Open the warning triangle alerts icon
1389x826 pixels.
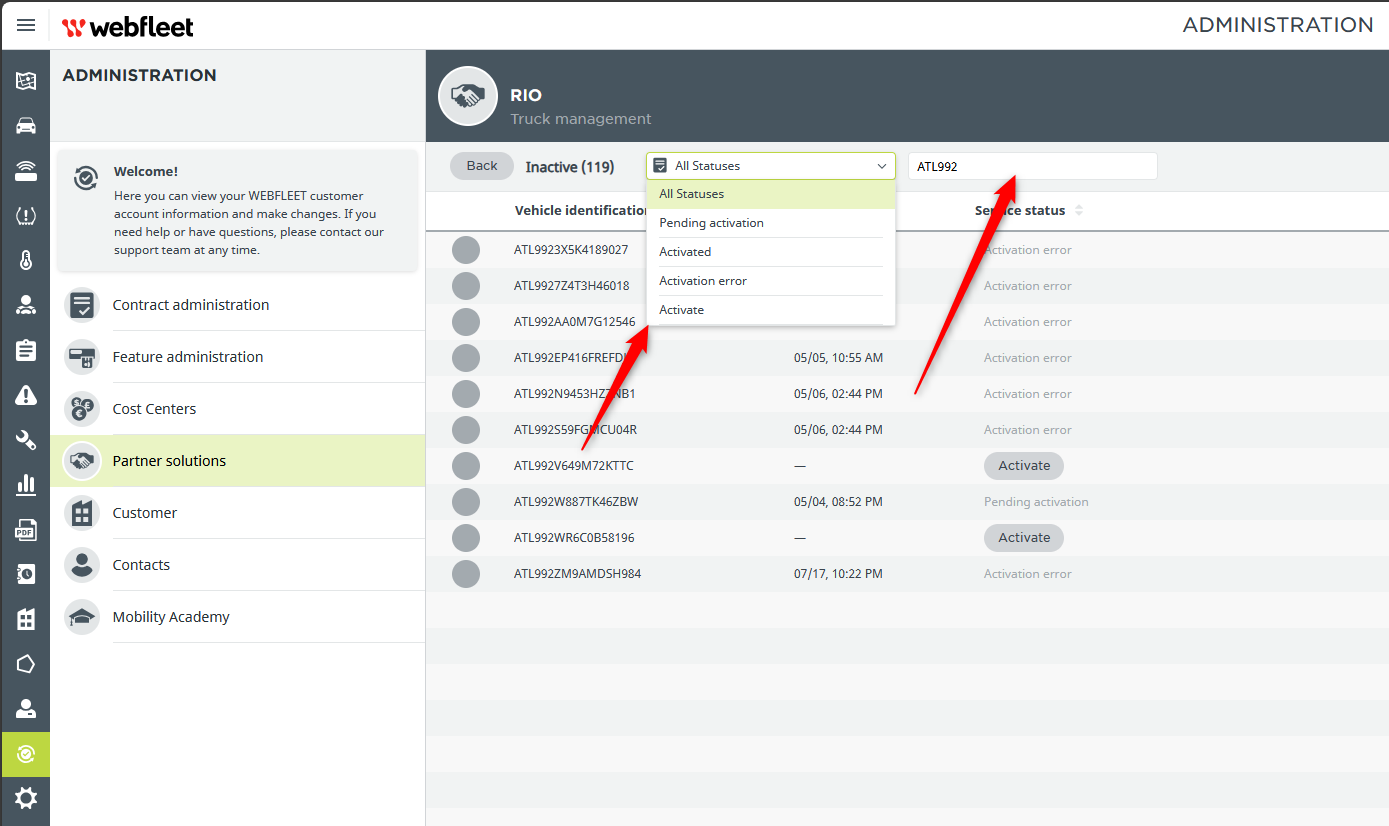(26, 396)
